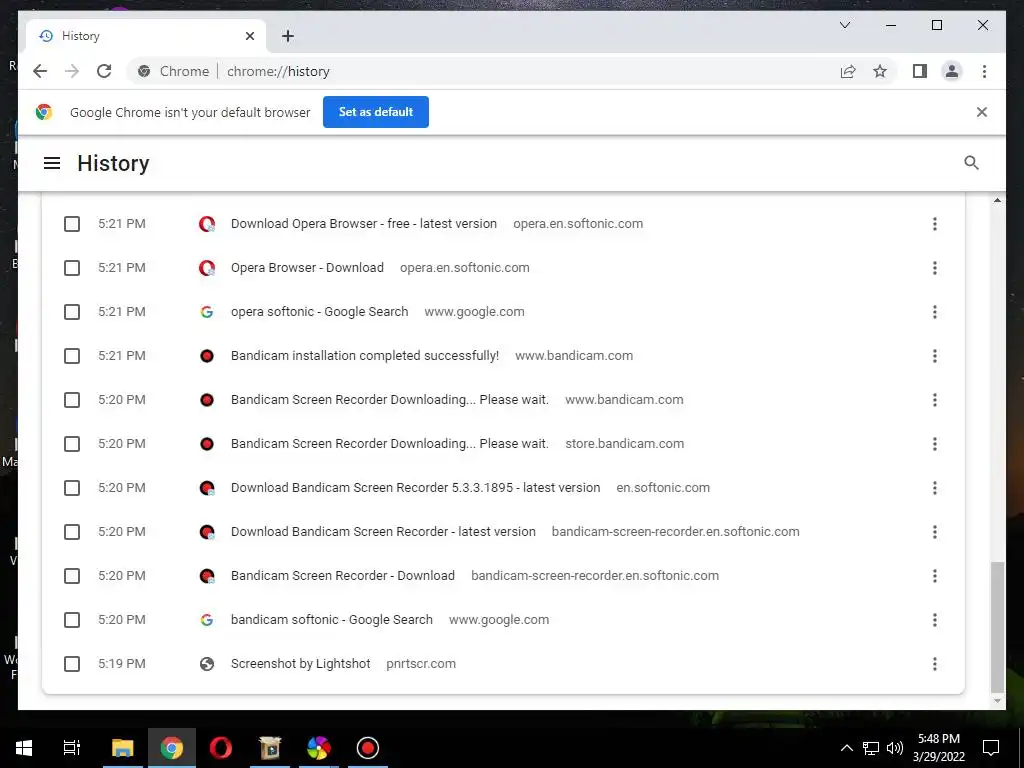
Task: Dismiss the default browser notification bar
Action: pyautogui.click(x=982, y=112)
